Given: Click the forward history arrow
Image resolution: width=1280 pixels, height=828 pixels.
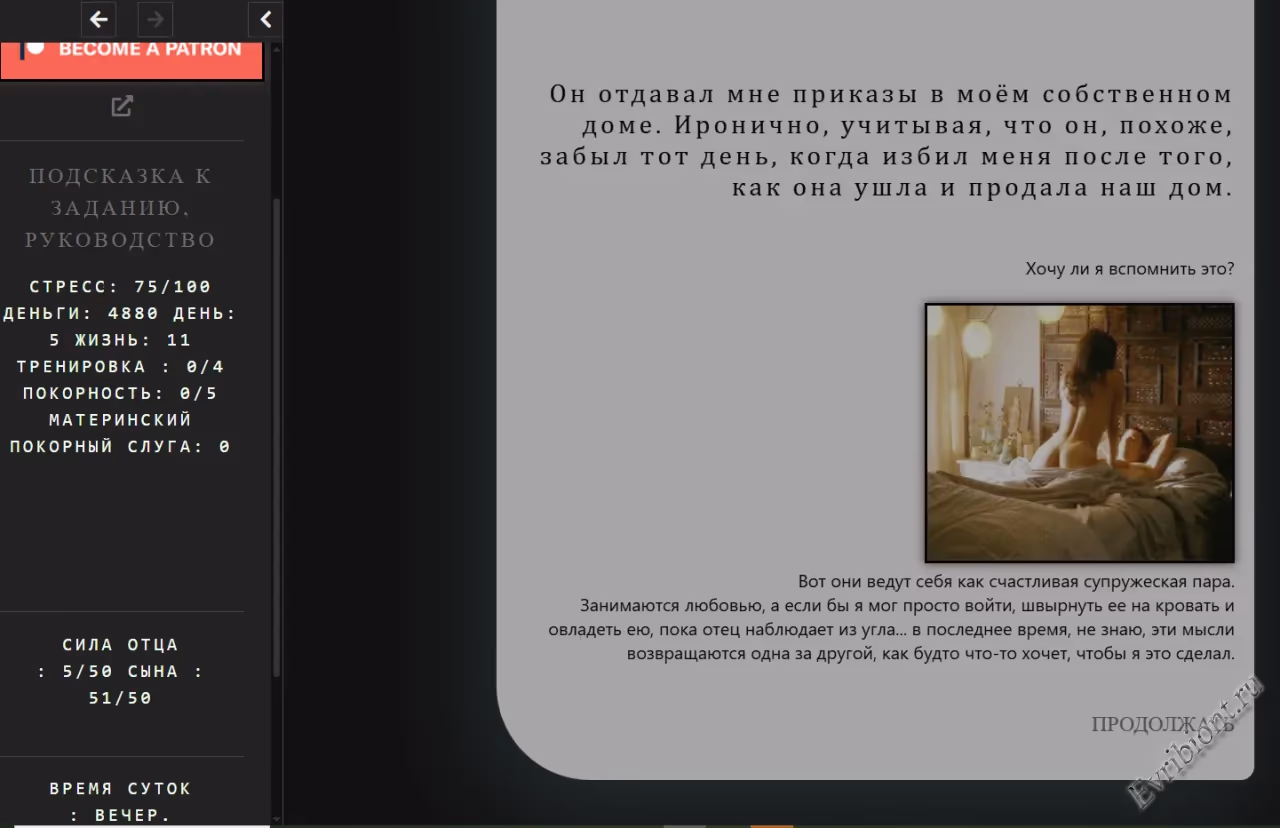Looking at the screenshot, I should 155,19.
